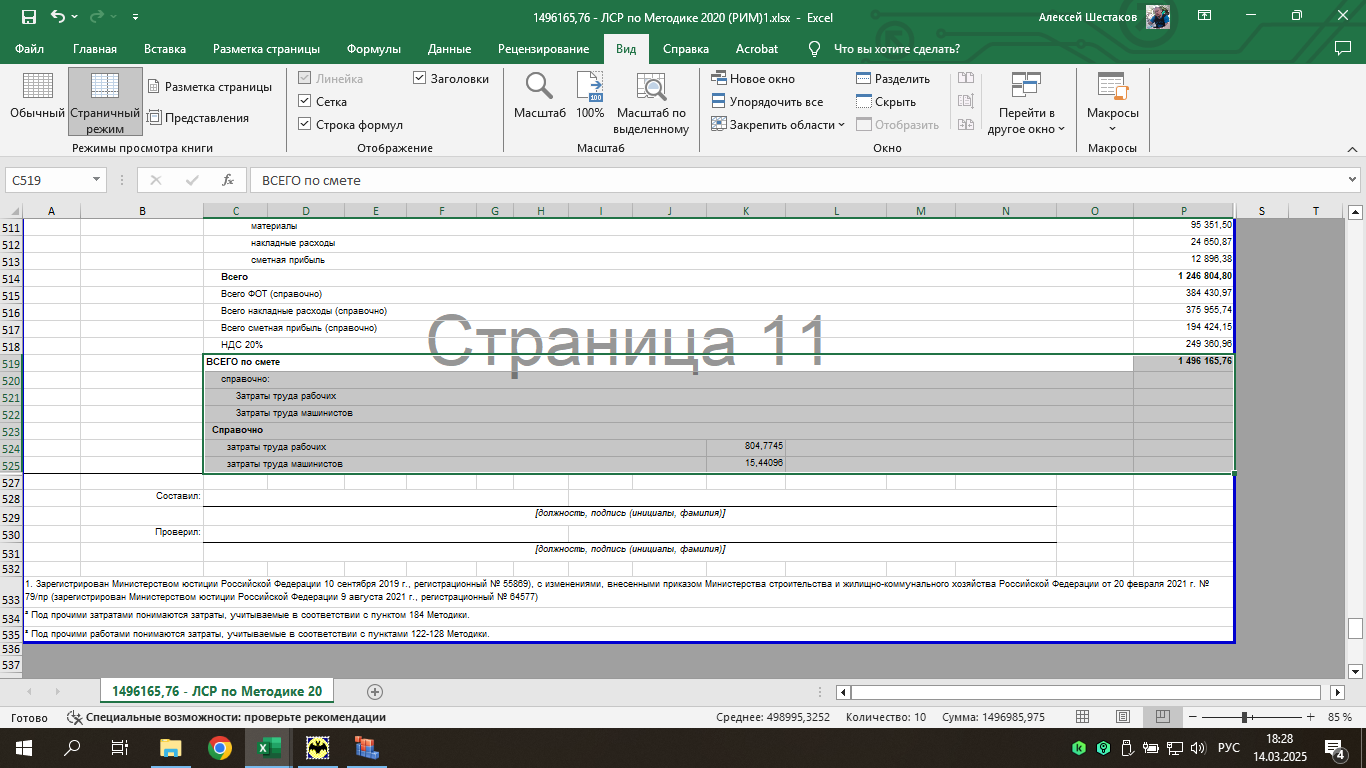The image size is (1366, 768).
Task: Switch to the Главная ribbon tab
Action: point(94,49)
